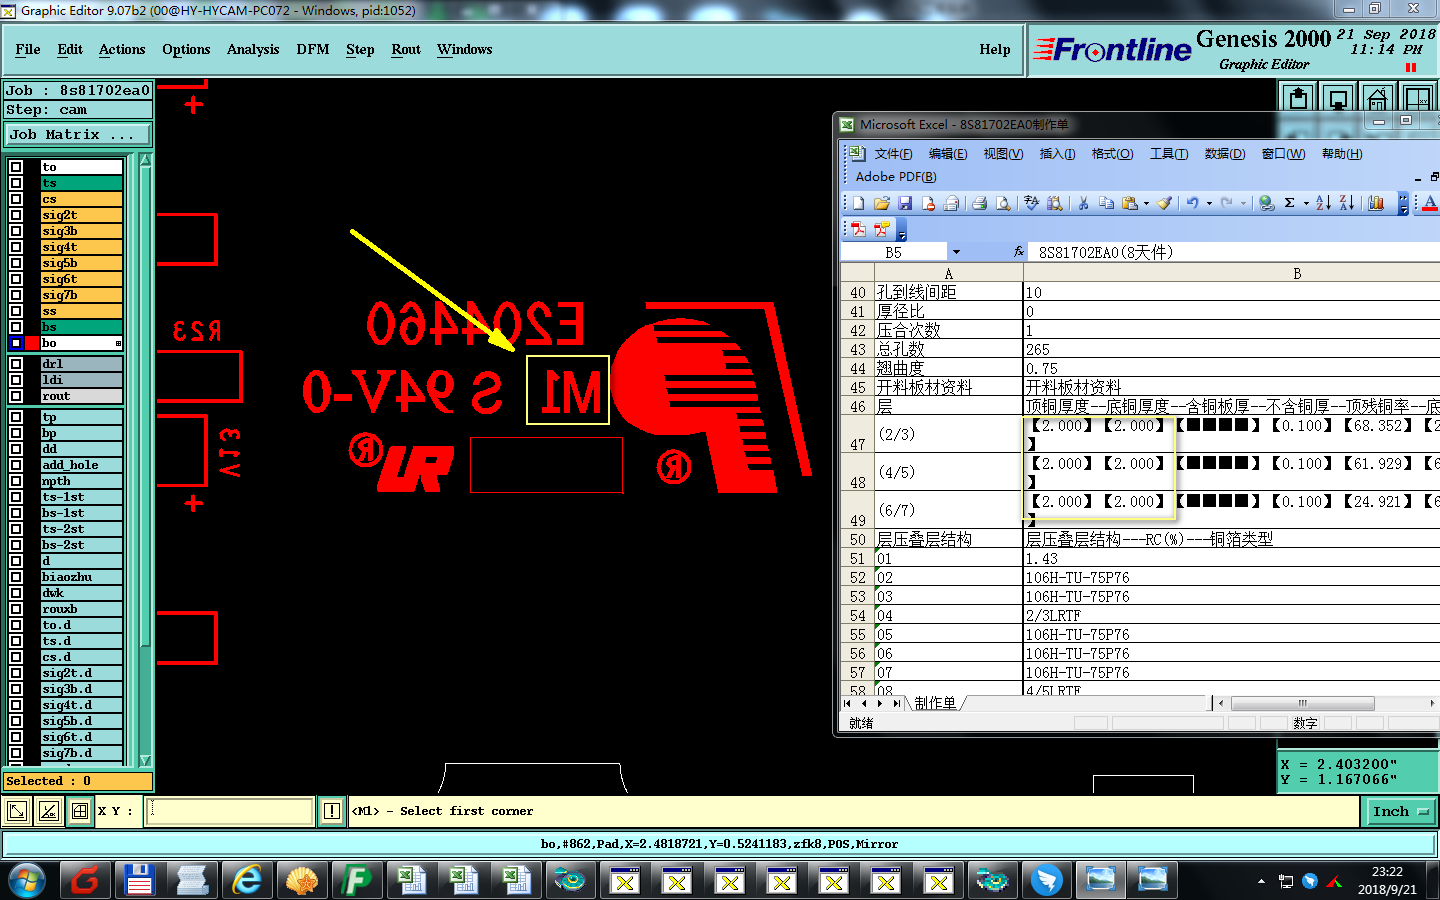This screenshot has height=900, width=1440.
Task: Click the X Y coordinate input field
Action: point(230,811)
